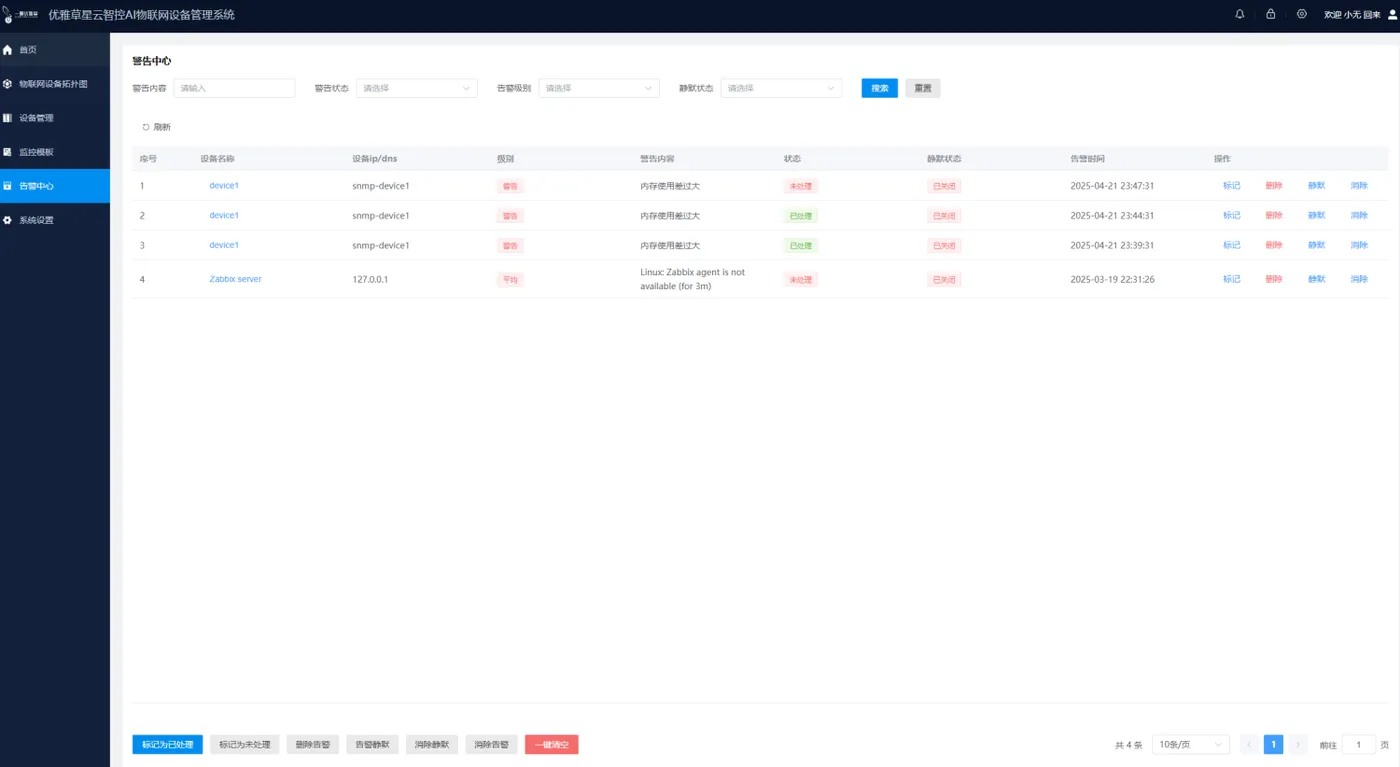Select 设备管理 menu item

[x=55, y=118]
